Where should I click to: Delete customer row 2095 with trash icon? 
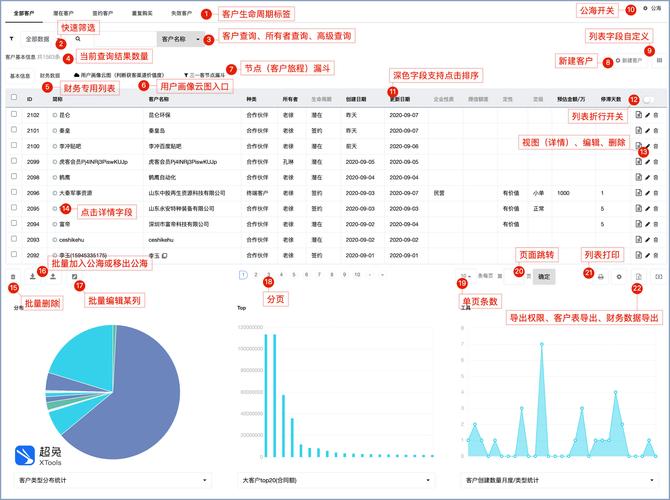656,209
